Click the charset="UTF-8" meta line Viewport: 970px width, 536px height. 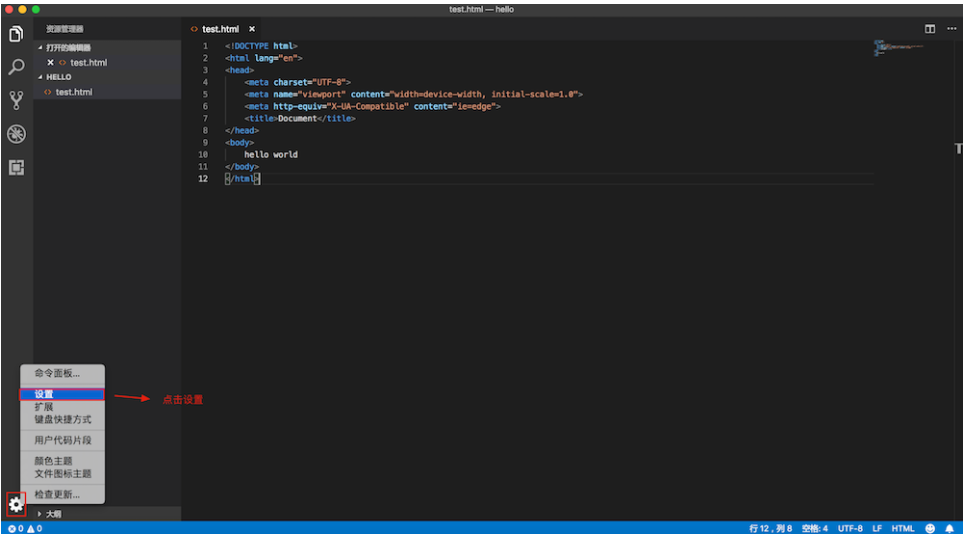click(x=298, y=82)
